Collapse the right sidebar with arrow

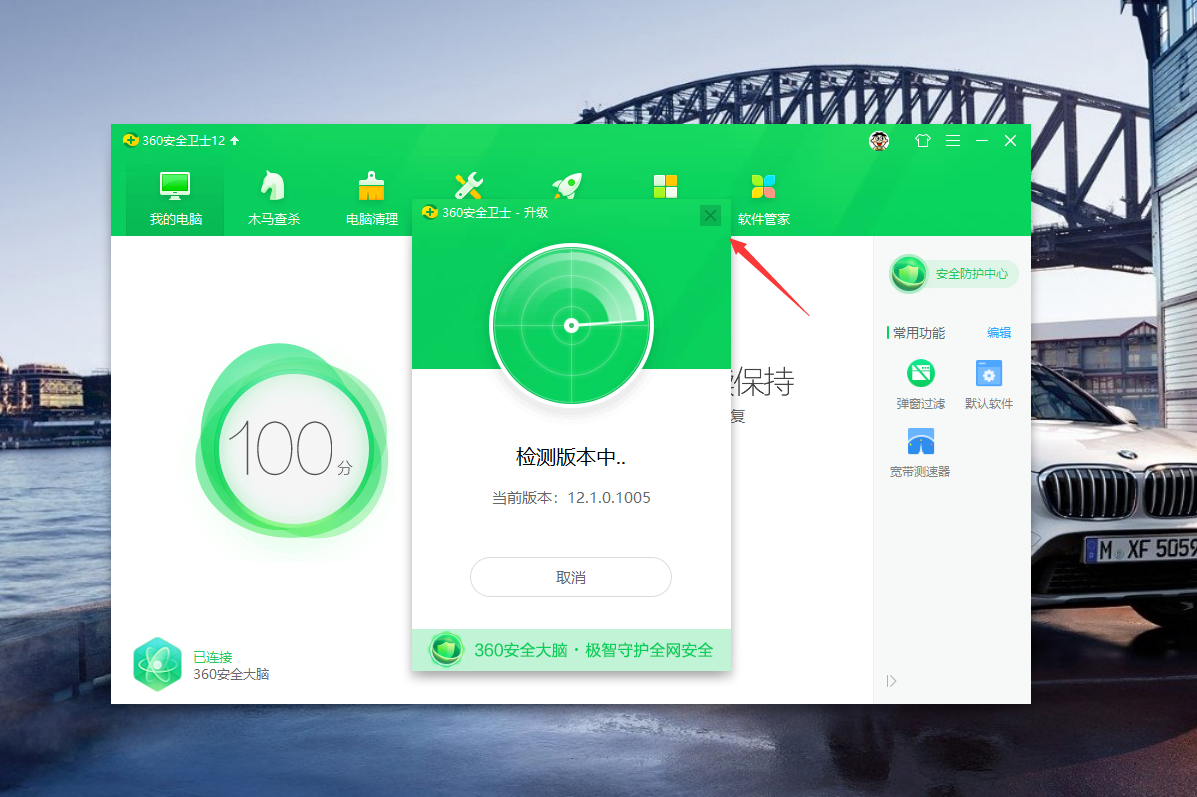click(891, 681)
